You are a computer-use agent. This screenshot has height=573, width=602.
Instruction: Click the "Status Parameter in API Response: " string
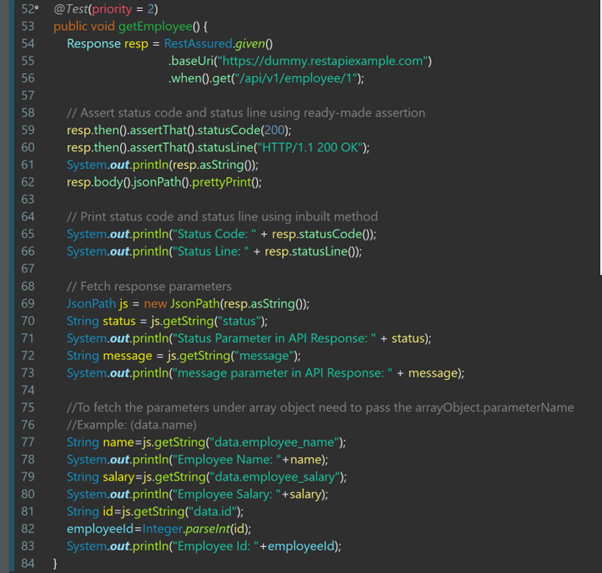pyautogui.click(x=280, y=338)
